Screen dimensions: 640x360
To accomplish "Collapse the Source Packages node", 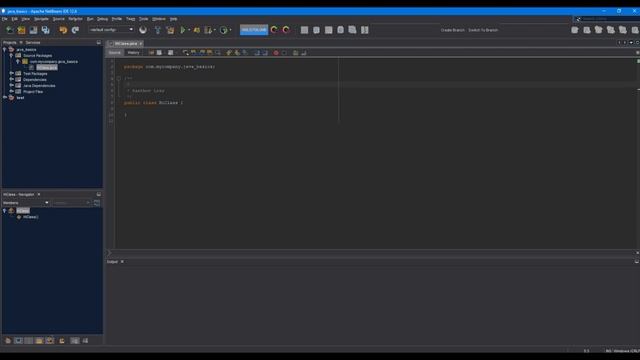I will coord(11,56).
